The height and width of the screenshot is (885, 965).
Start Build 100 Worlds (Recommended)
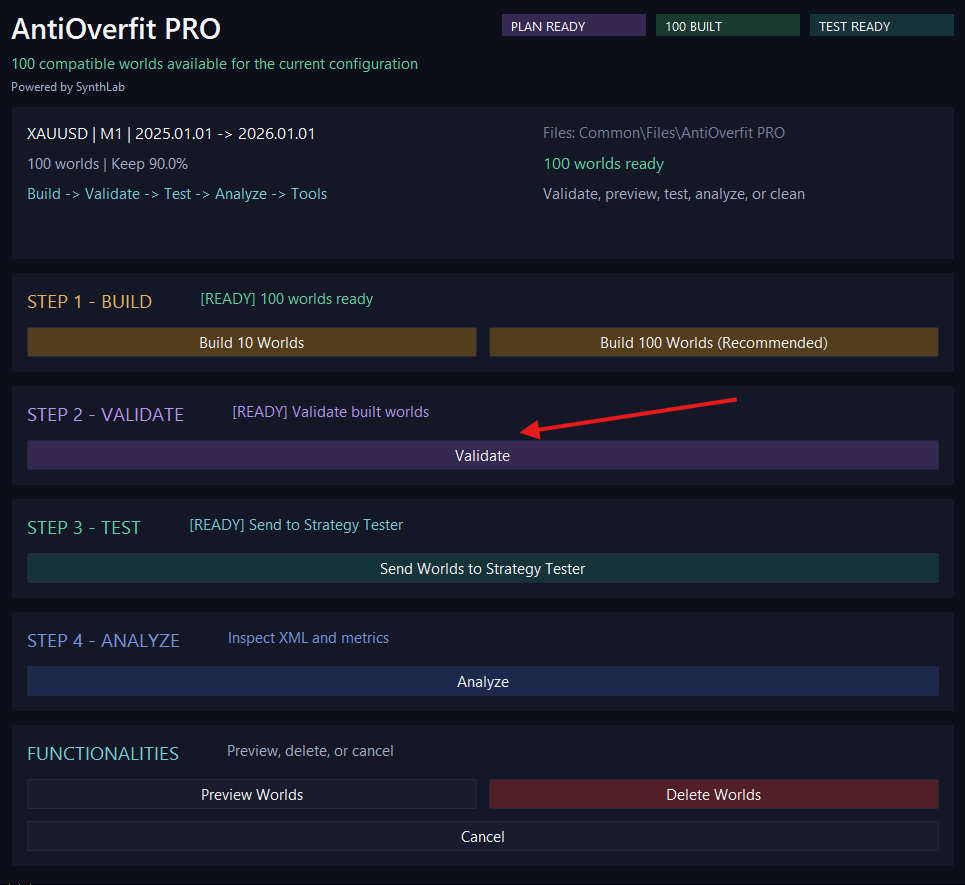pyautogui.click(x=713, y=342)
